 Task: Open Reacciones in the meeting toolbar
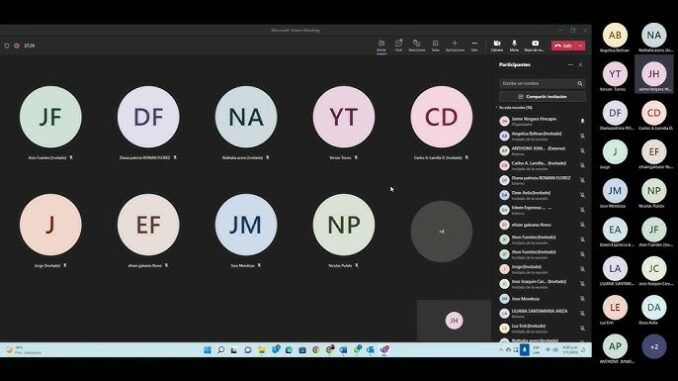click(416, 45)
